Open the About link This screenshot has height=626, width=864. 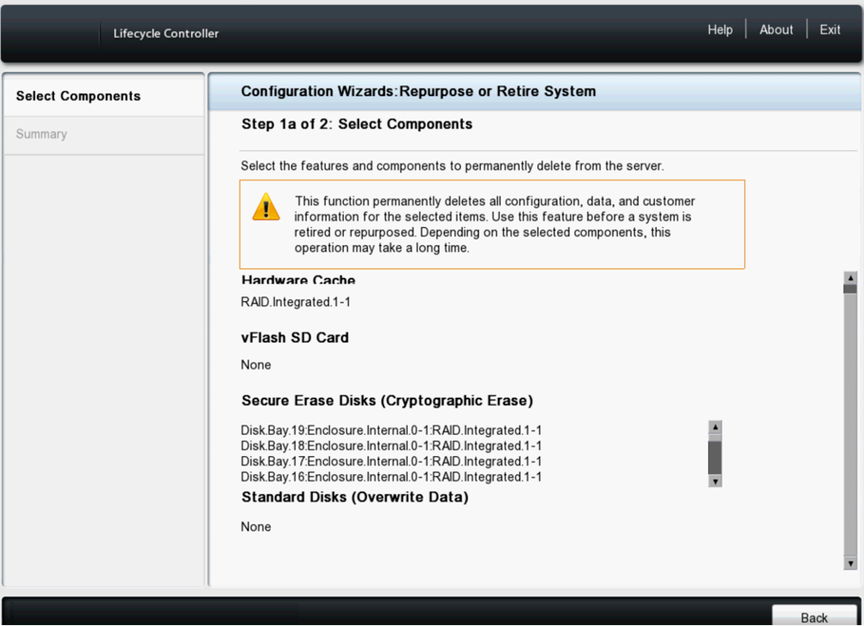click(x=776, y=30)
